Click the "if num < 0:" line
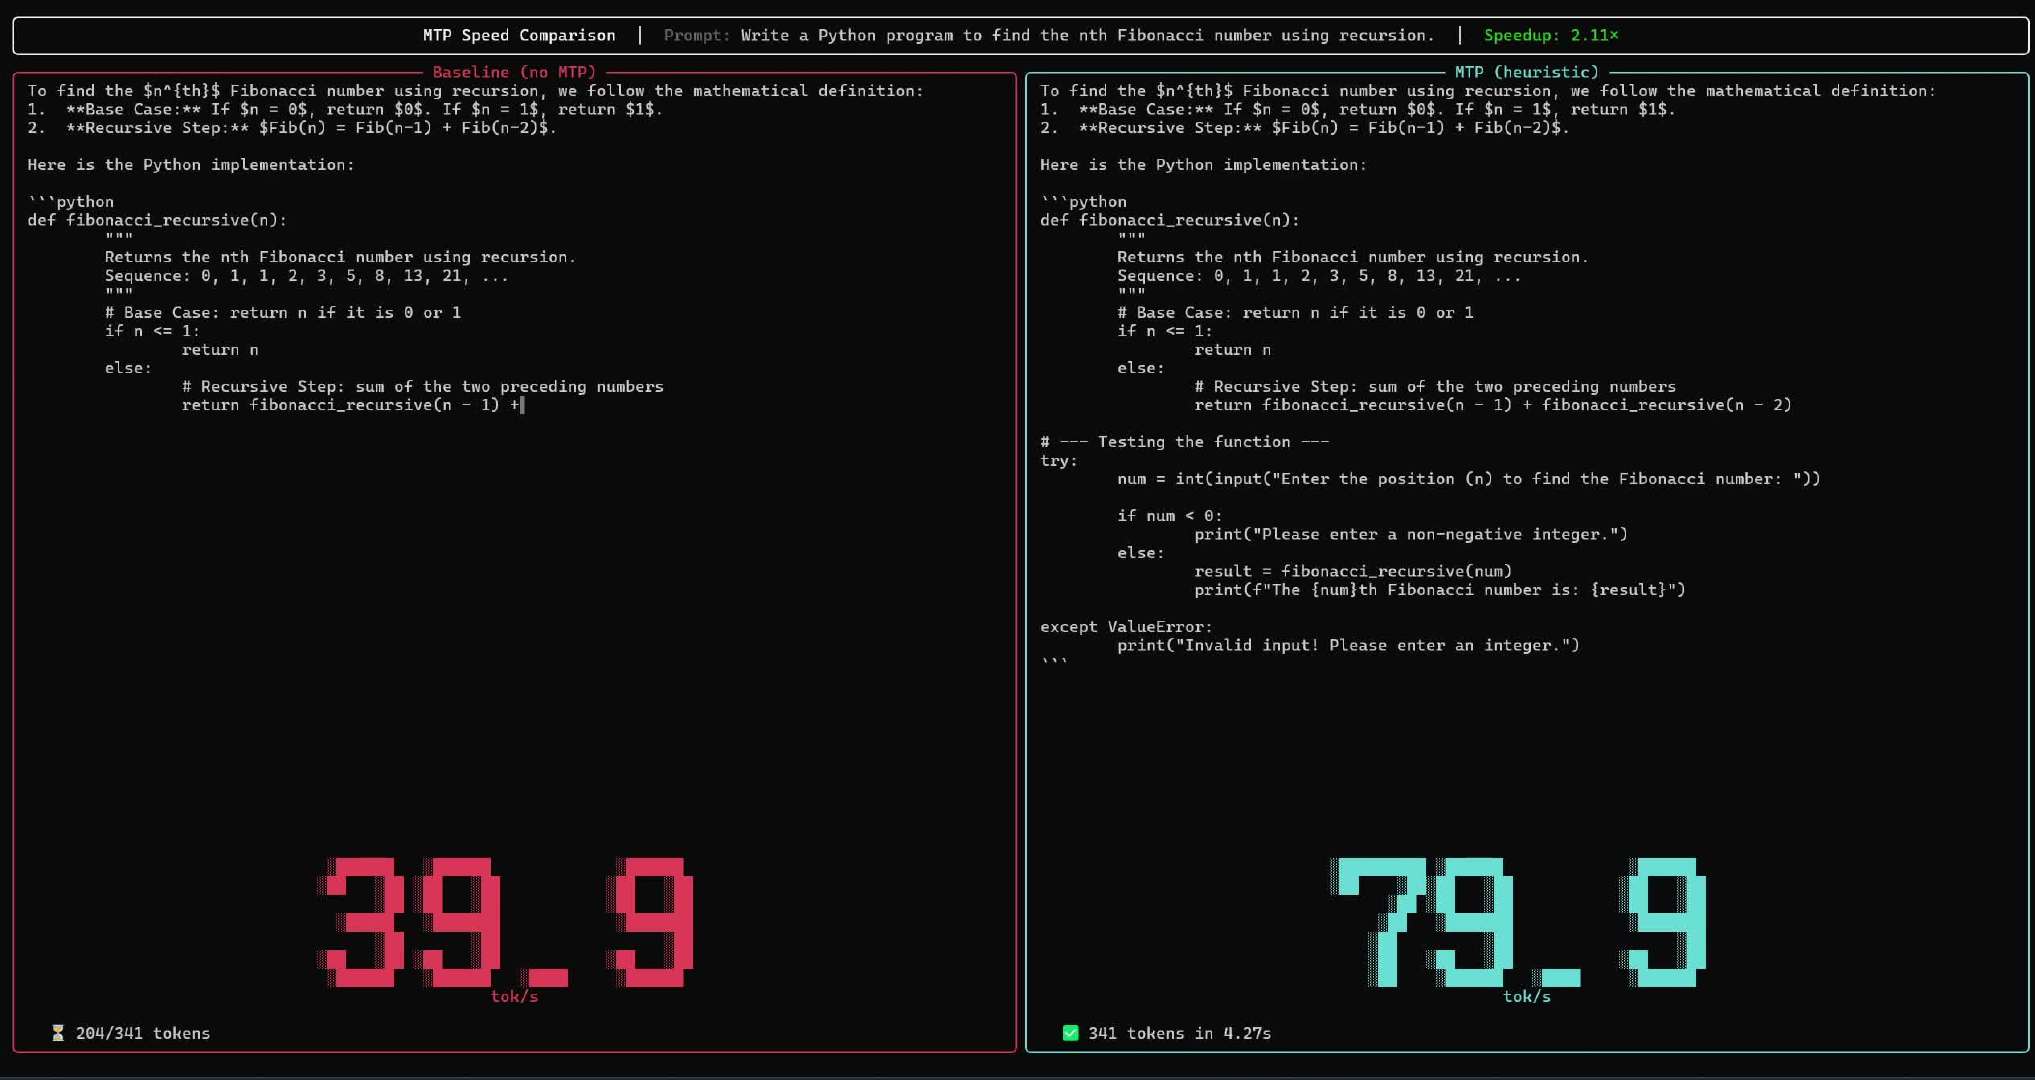2035x1080 pixels. pos(1170,516)
